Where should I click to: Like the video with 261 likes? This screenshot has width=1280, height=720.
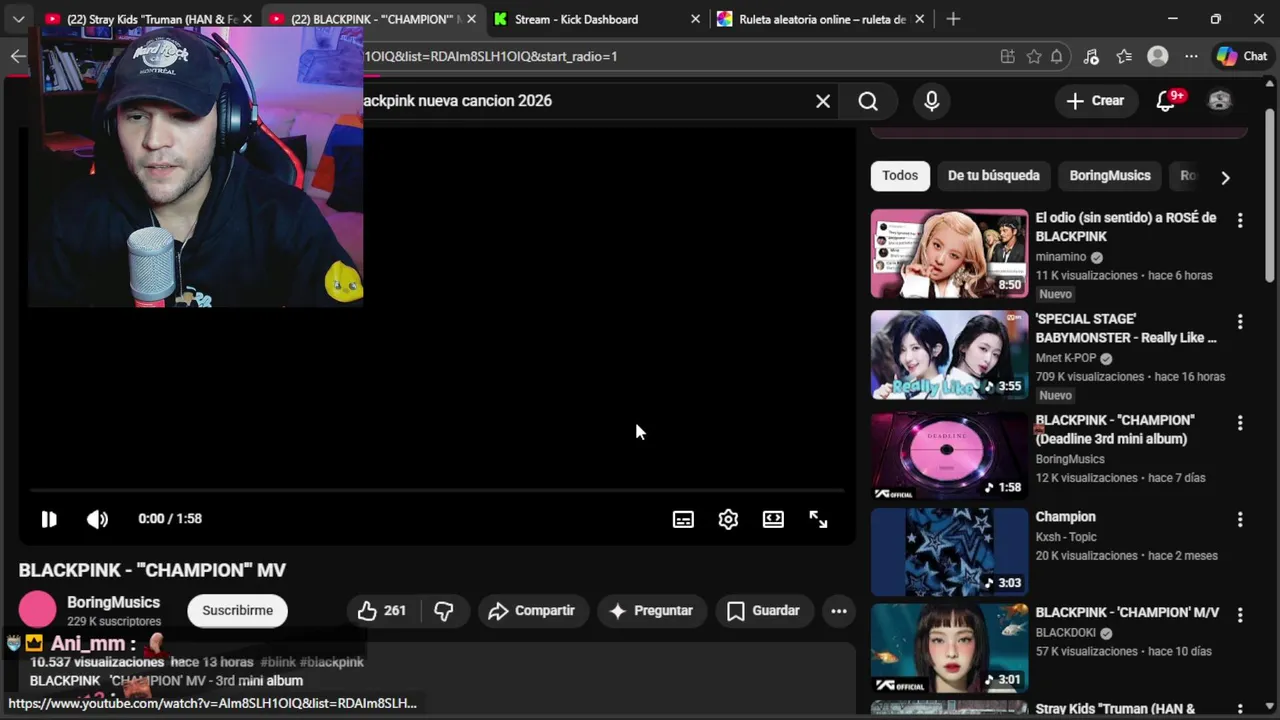383,611
